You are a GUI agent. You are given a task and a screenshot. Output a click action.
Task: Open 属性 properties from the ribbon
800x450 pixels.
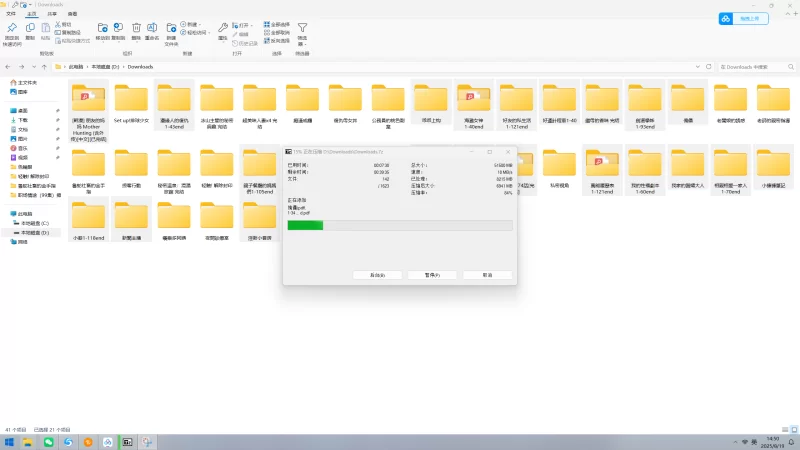[x=223, y=29]
